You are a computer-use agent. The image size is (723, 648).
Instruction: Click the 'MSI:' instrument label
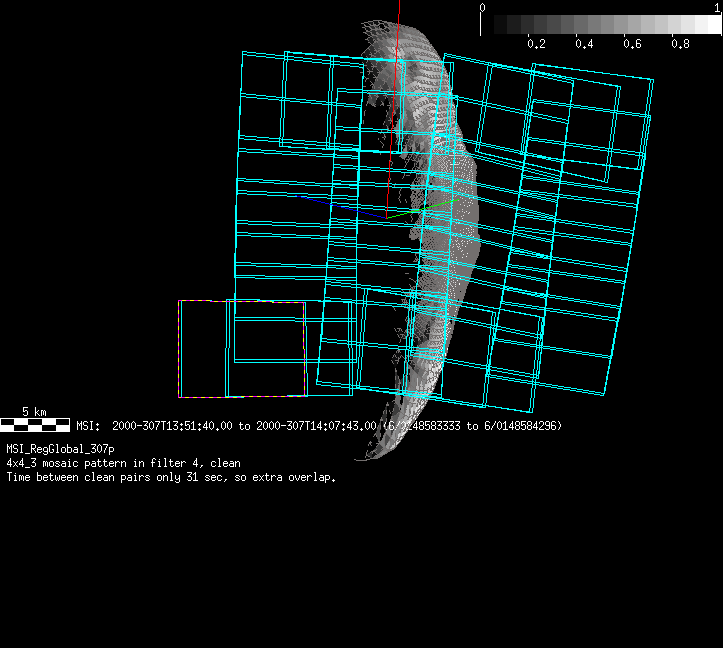(x=89, y=426)
